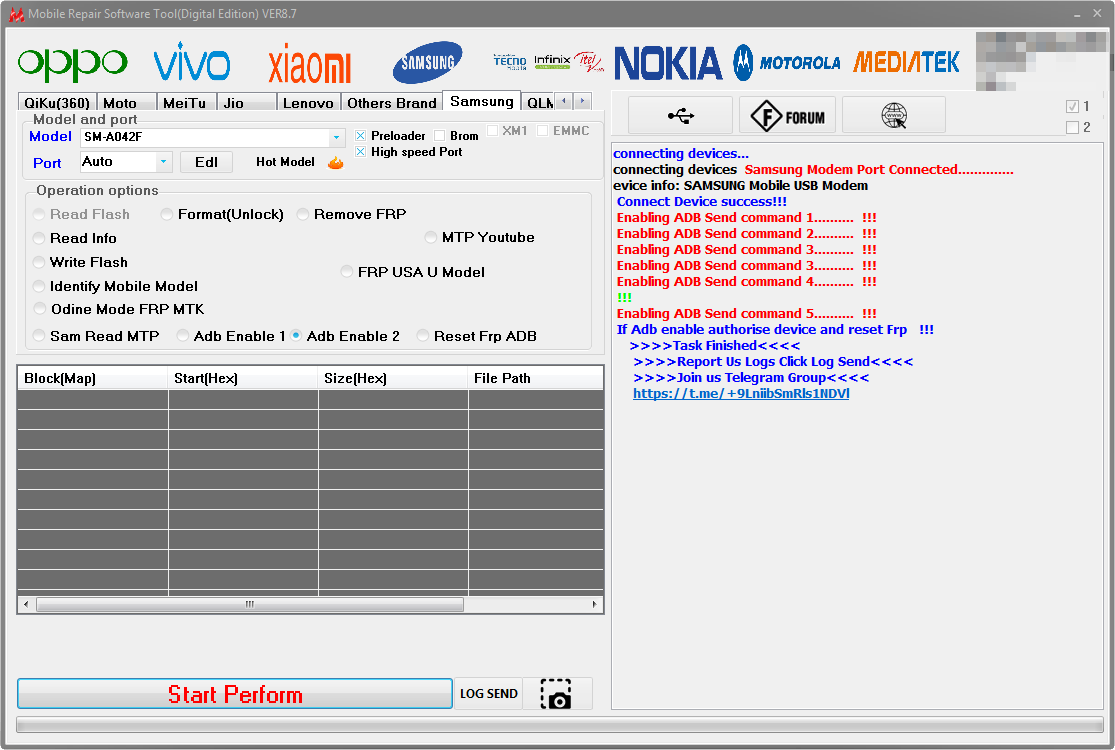The width and height of the screenshot is (1115, 750).
Task: Click the table horizontal scrollbar thumb
Action: click(x=250, y=604)
